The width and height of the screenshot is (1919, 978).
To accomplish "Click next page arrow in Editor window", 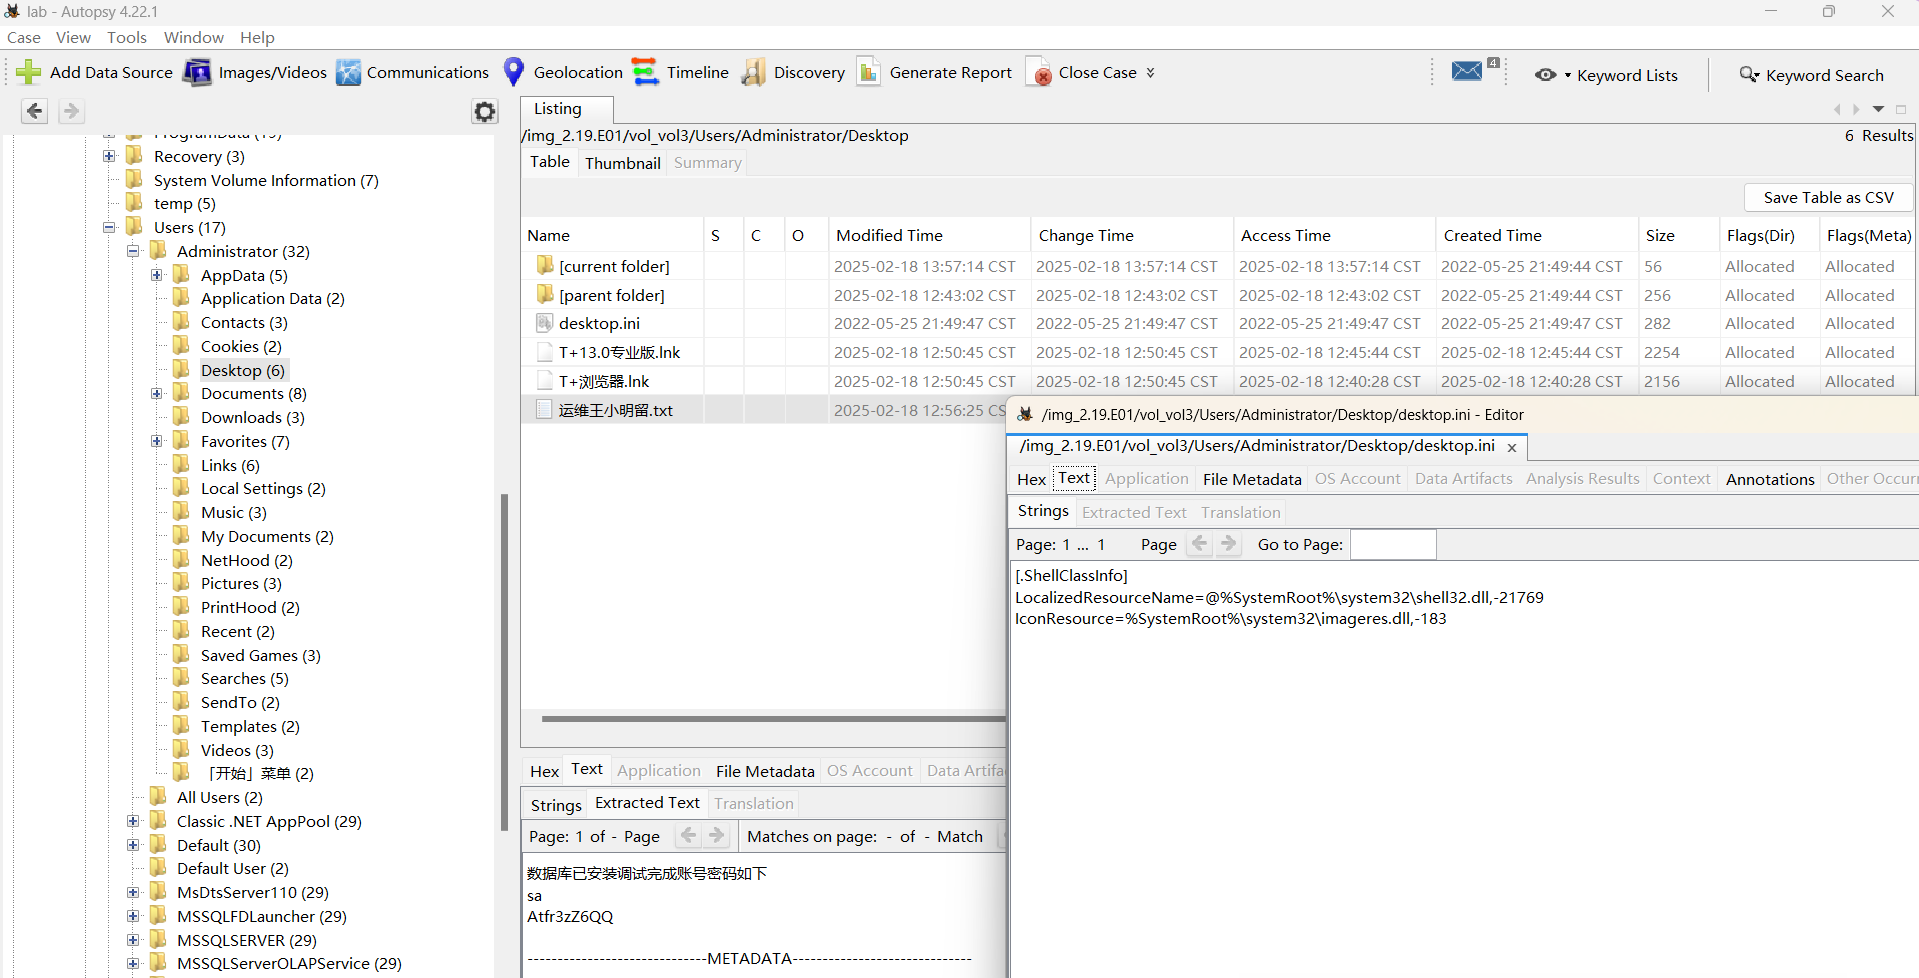I will tap(1229, 544).
